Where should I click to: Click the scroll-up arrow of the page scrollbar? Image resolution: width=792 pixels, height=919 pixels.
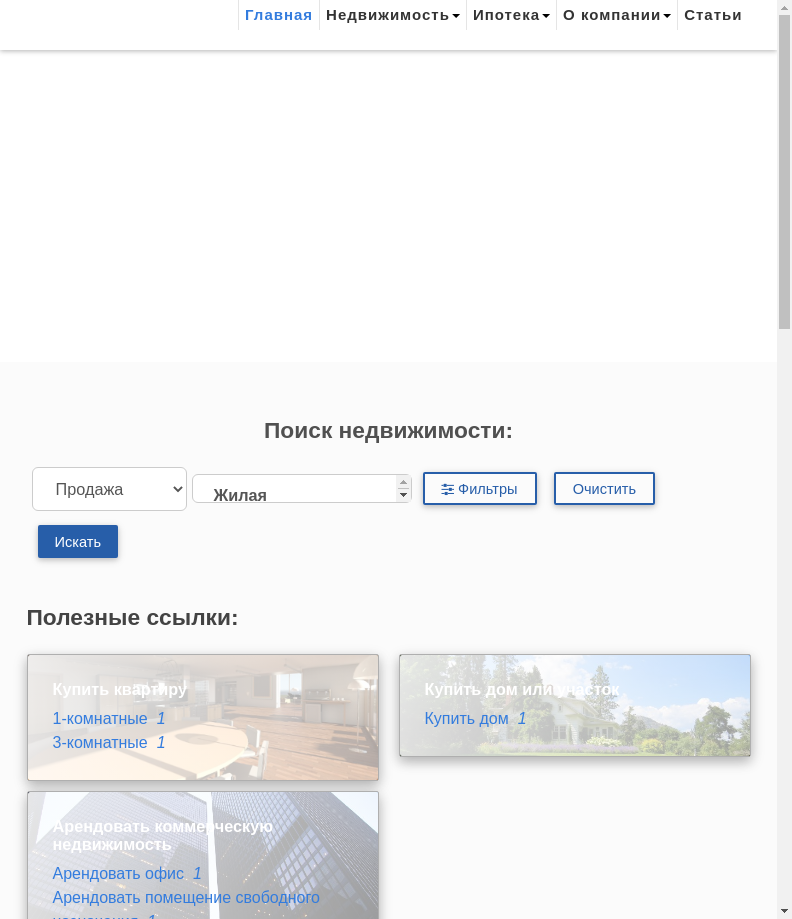coord(784,7)
